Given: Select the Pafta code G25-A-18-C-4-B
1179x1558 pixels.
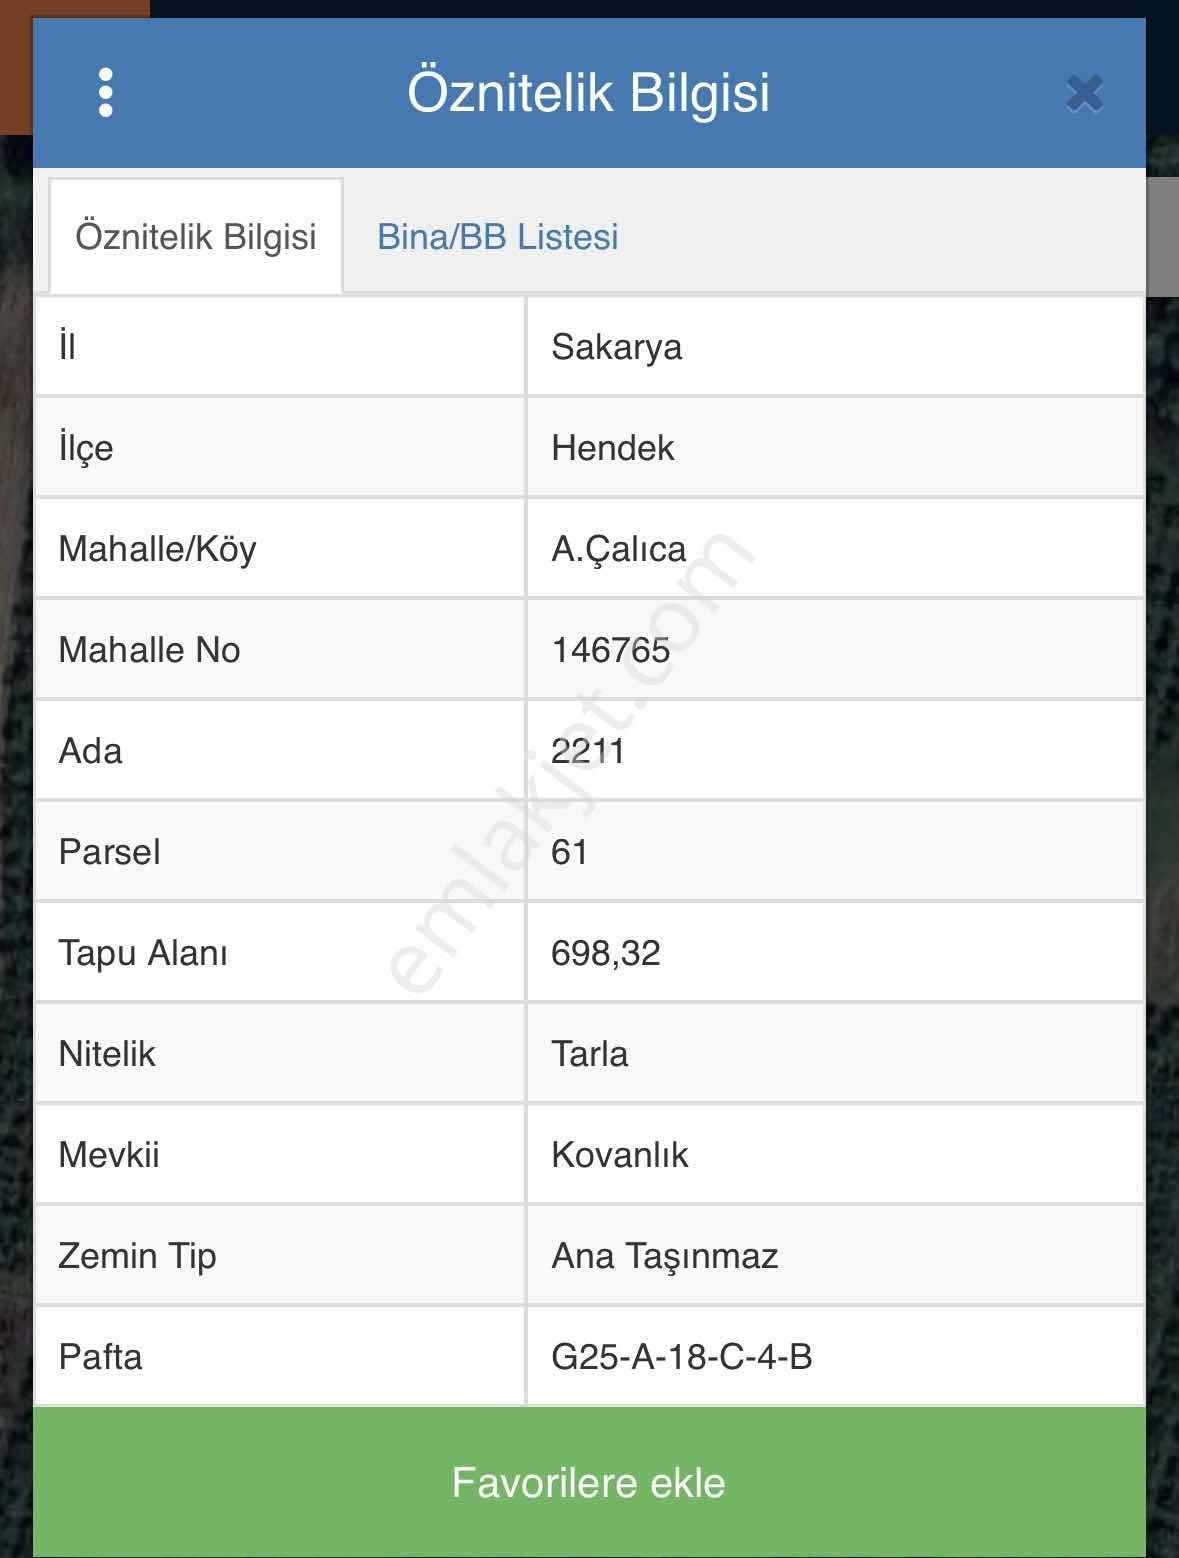Looking at the screenshot, I should (x=681, y=1357).
